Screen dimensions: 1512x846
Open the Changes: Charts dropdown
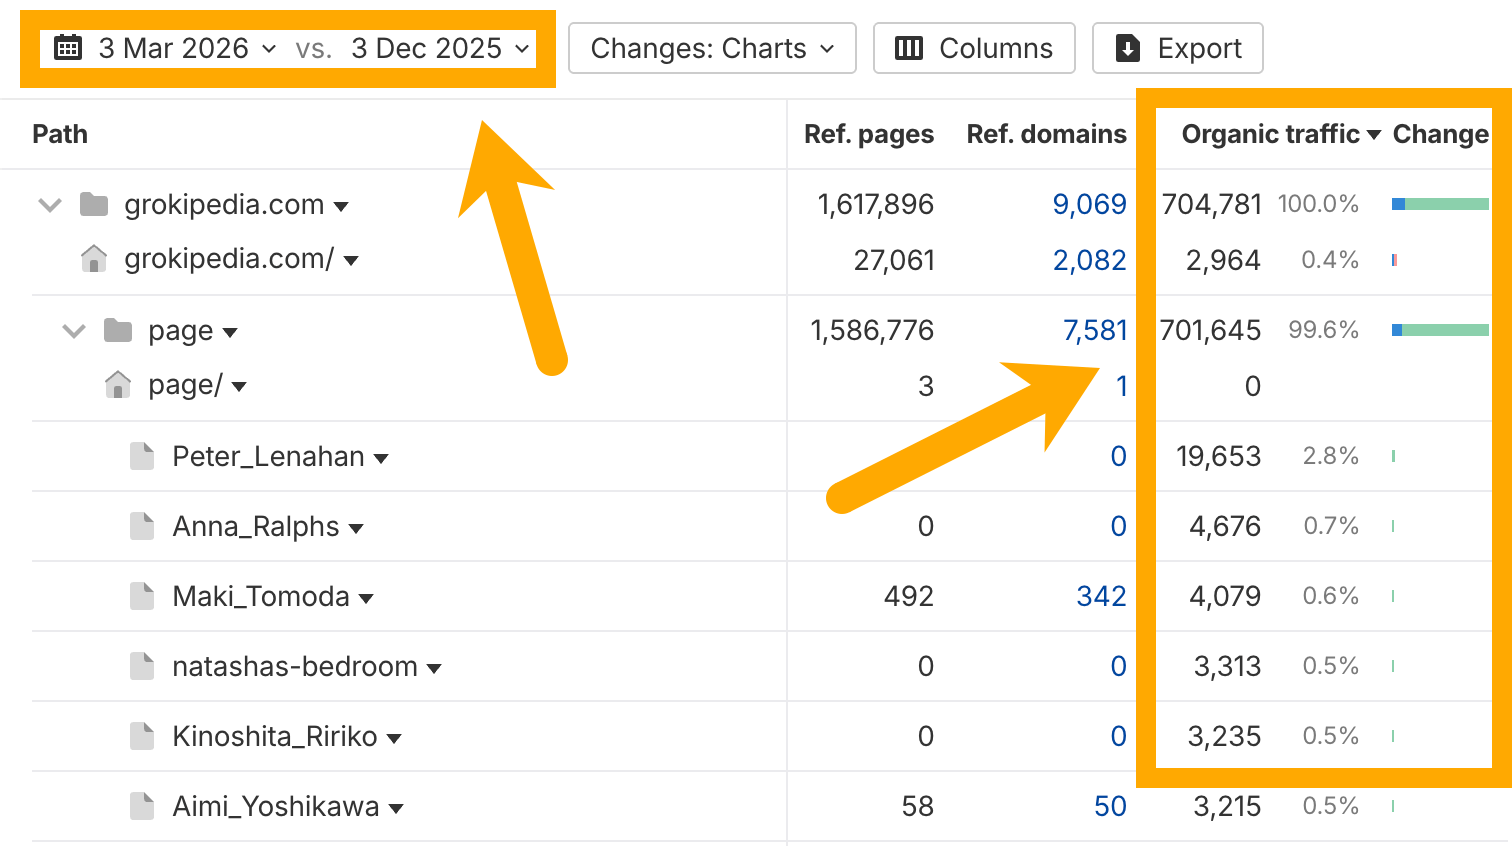712,48
